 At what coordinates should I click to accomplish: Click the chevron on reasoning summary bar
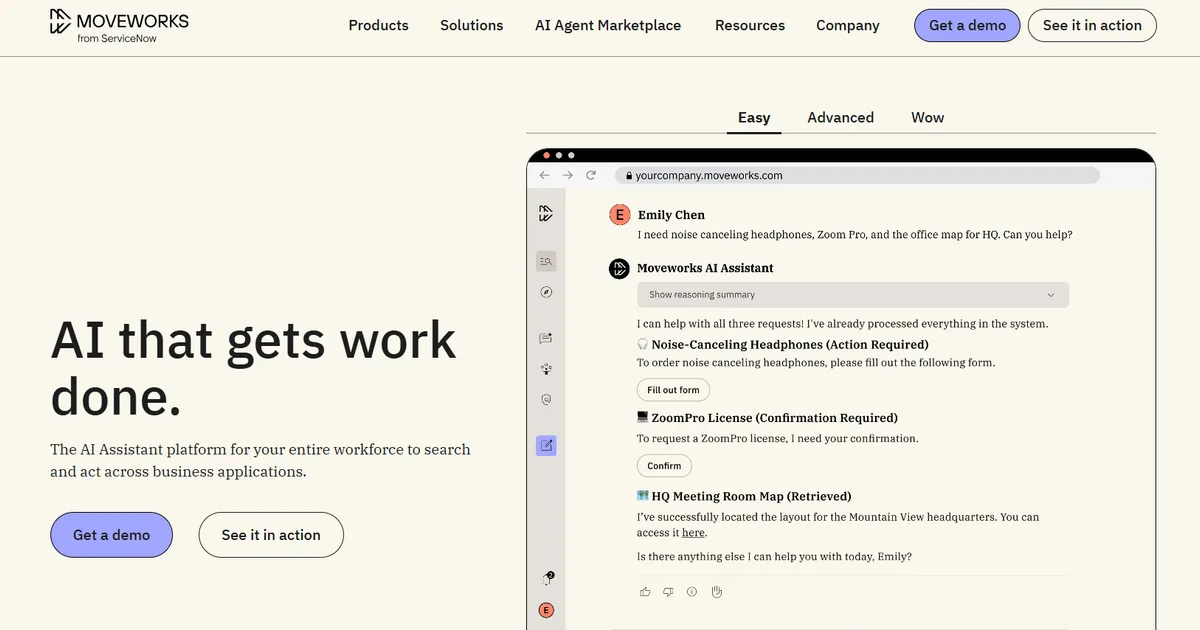pyautogui.click(x=1051, y=295)
